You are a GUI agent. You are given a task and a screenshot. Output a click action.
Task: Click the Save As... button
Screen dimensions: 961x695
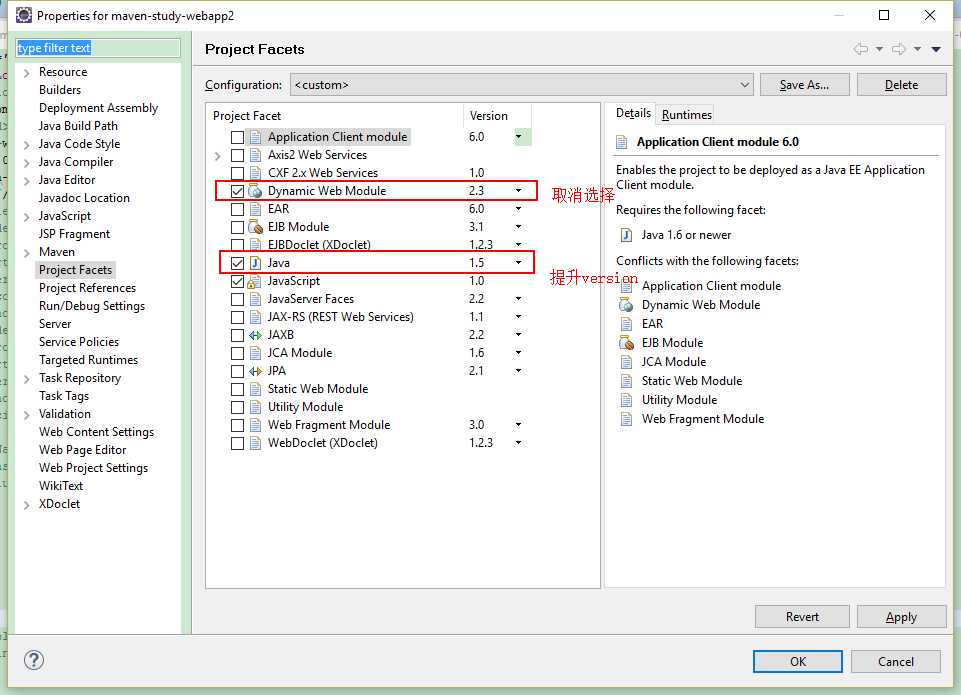(804, 85)
